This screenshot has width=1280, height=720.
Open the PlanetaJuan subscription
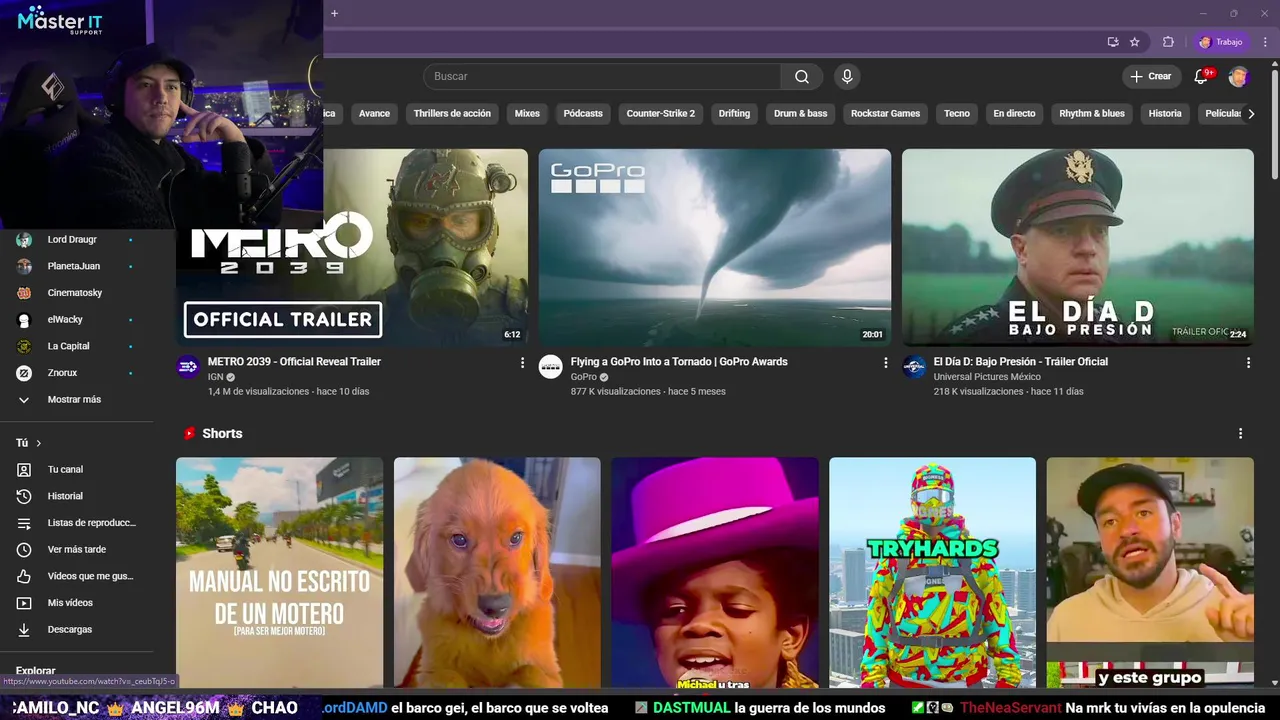[x=76, y=266]
